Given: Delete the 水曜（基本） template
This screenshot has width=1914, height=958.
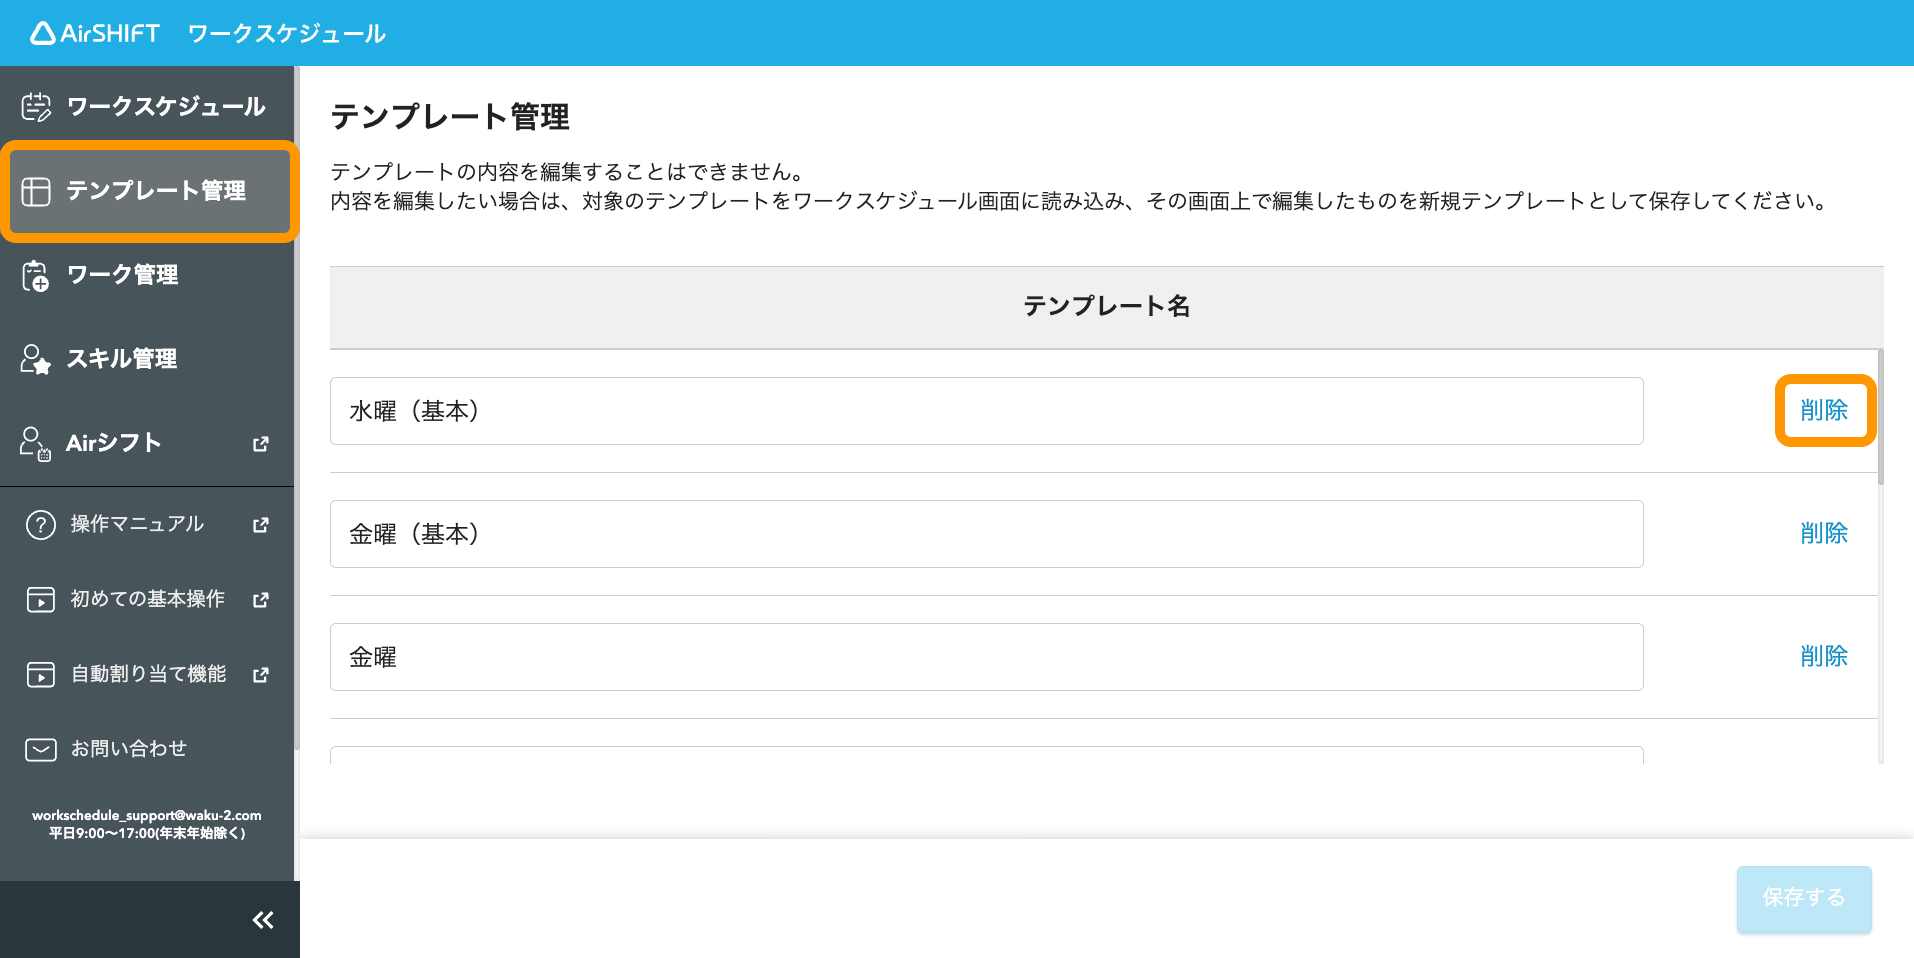Looking at the screenshot, I should (1824, 410).
